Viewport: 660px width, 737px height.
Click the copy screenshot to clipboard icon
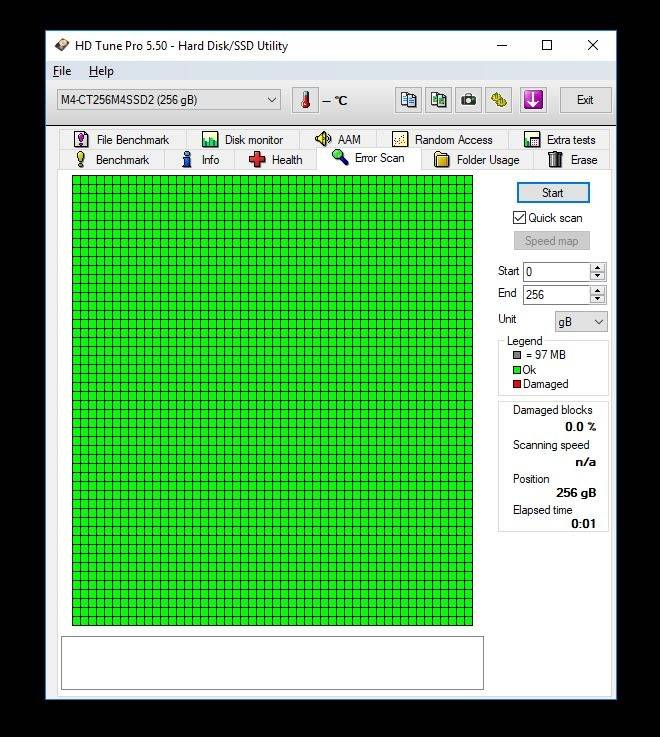click(438, 100)
